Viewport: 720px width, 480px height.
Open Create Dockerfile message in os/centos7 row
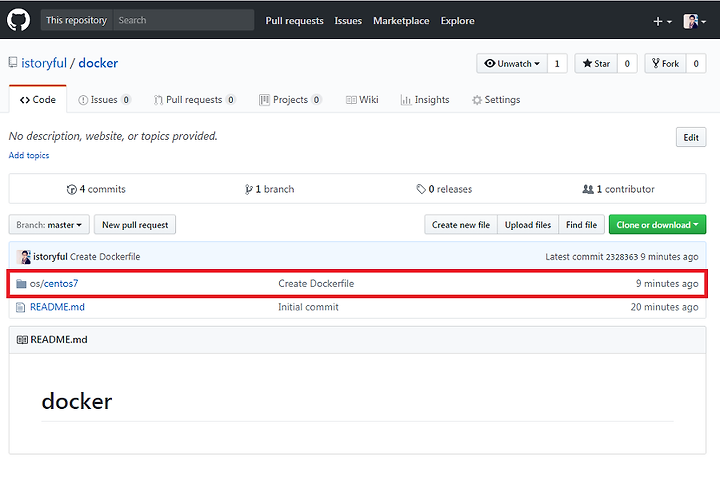coord(316,283)
